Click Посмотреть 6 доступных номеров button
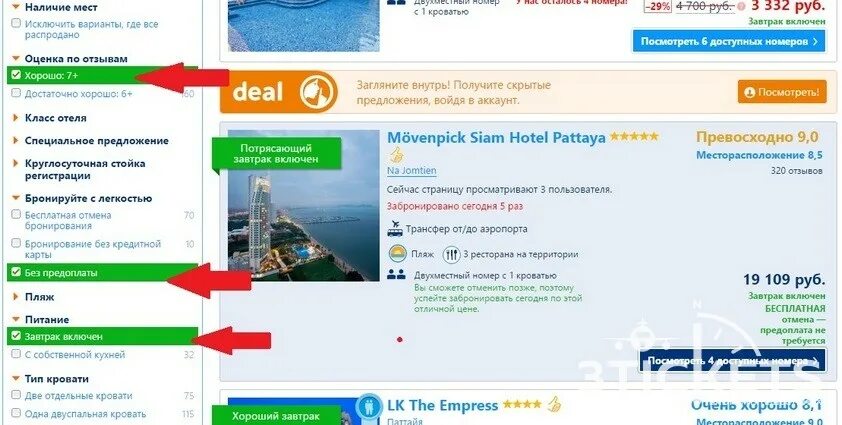Image resolution: width=842 pixels, height=425 pixels. (729, 41)
